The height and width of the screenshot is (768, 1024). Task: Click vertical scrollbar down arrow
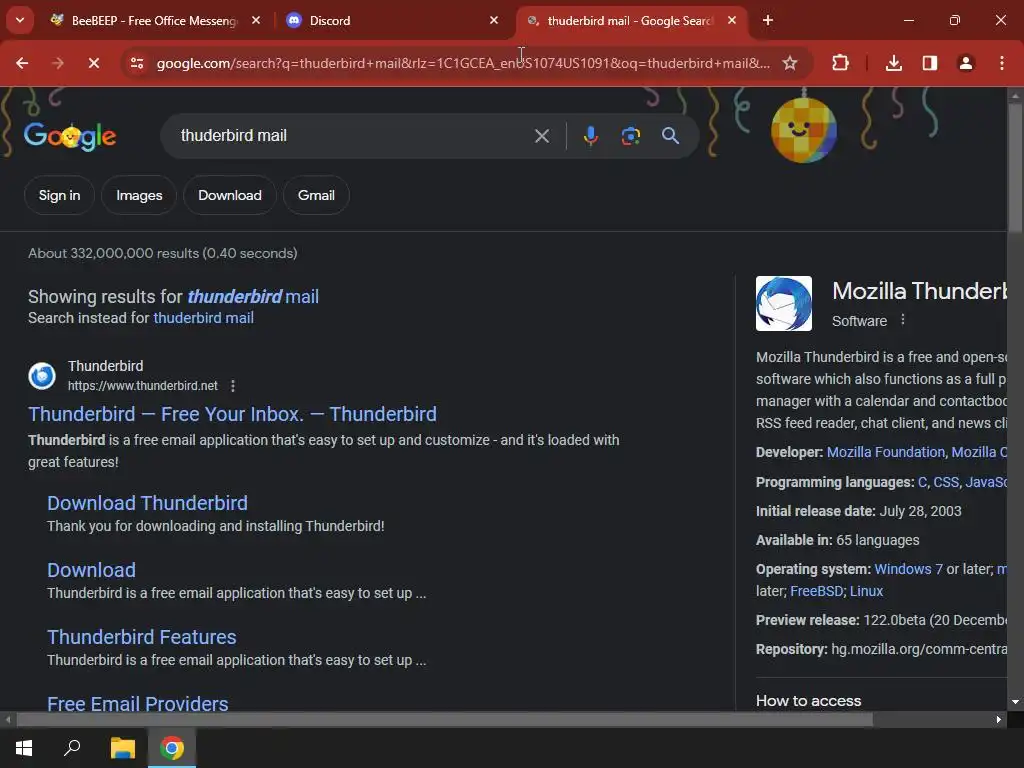[1015, 701]
